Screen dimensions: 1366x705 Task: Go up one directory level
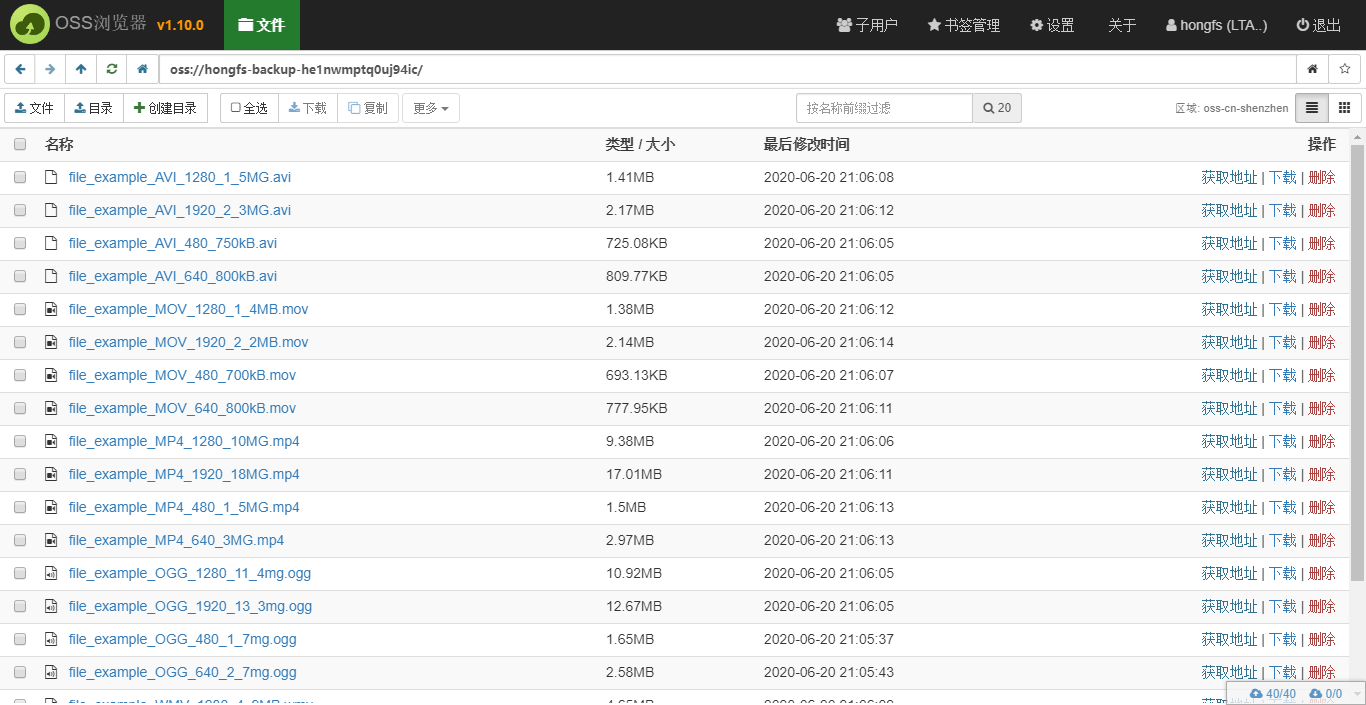81,69
